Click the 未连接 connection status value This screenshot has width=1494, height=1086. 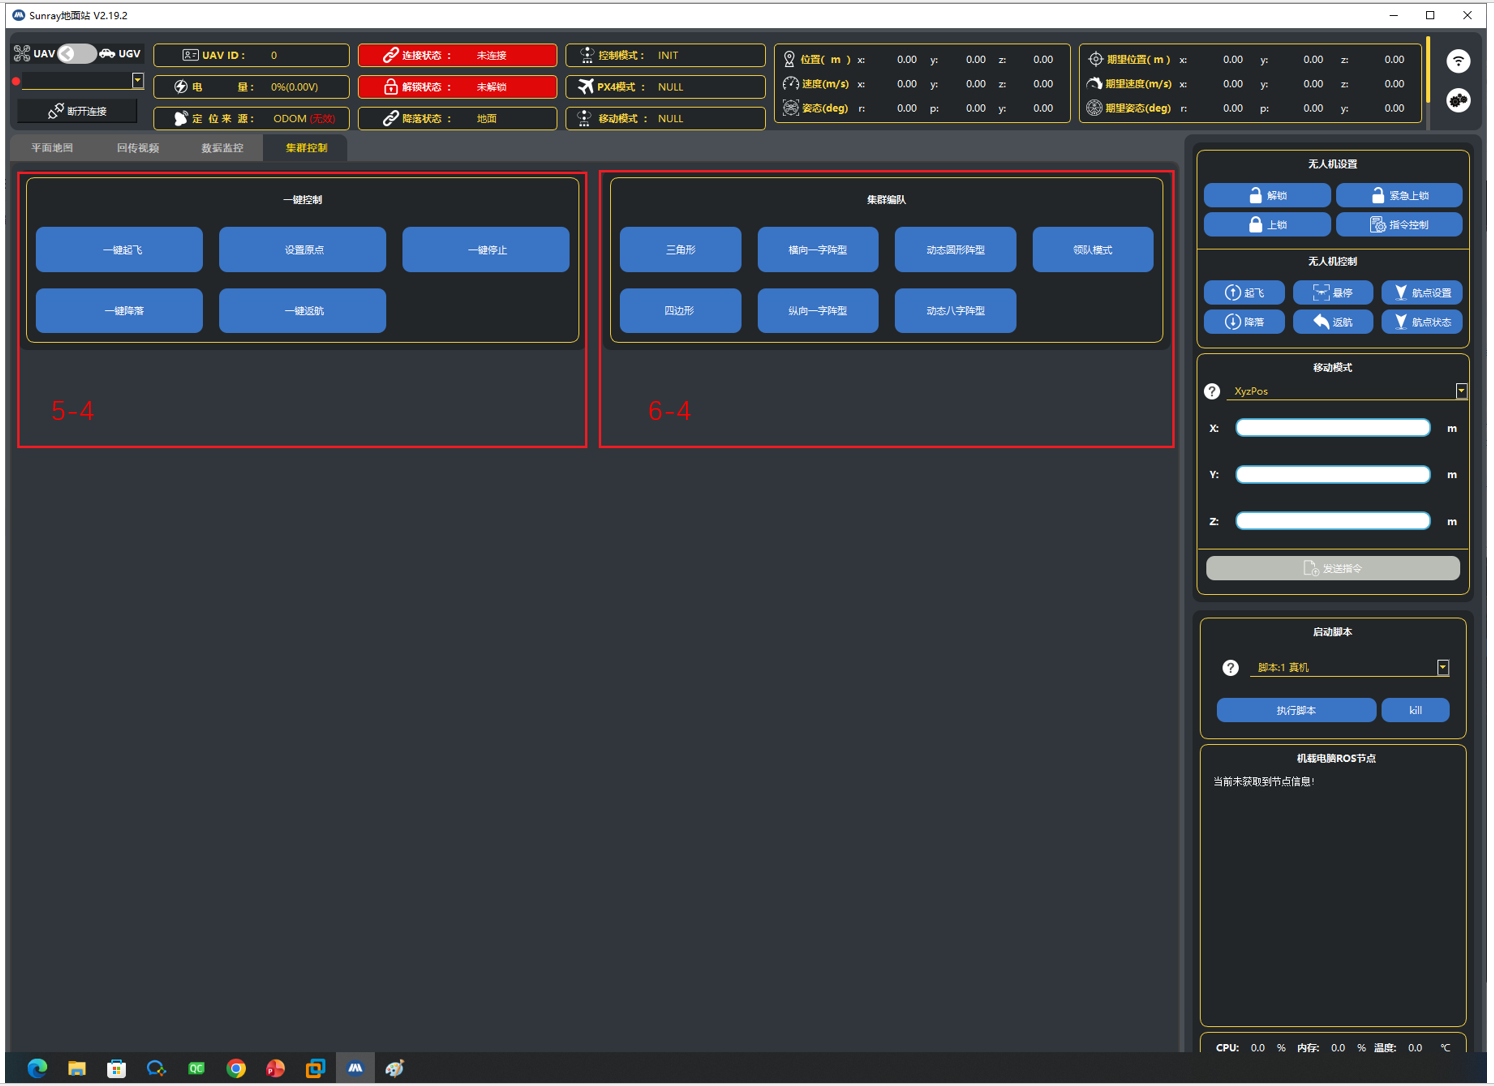click(491, 56)
